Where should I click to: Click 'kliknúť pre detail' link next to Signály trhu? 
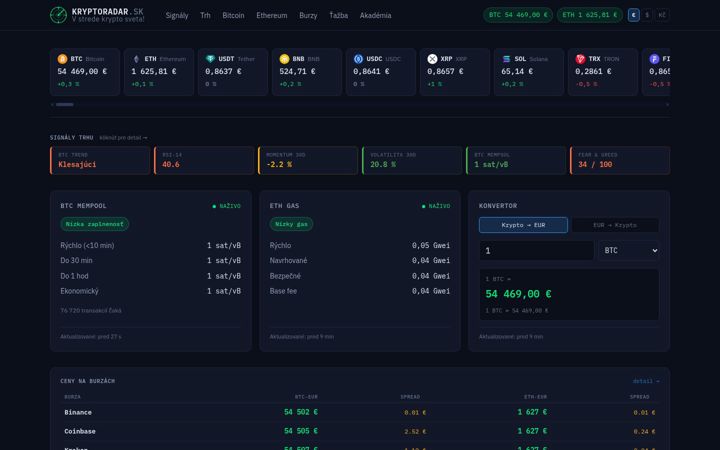123,138
